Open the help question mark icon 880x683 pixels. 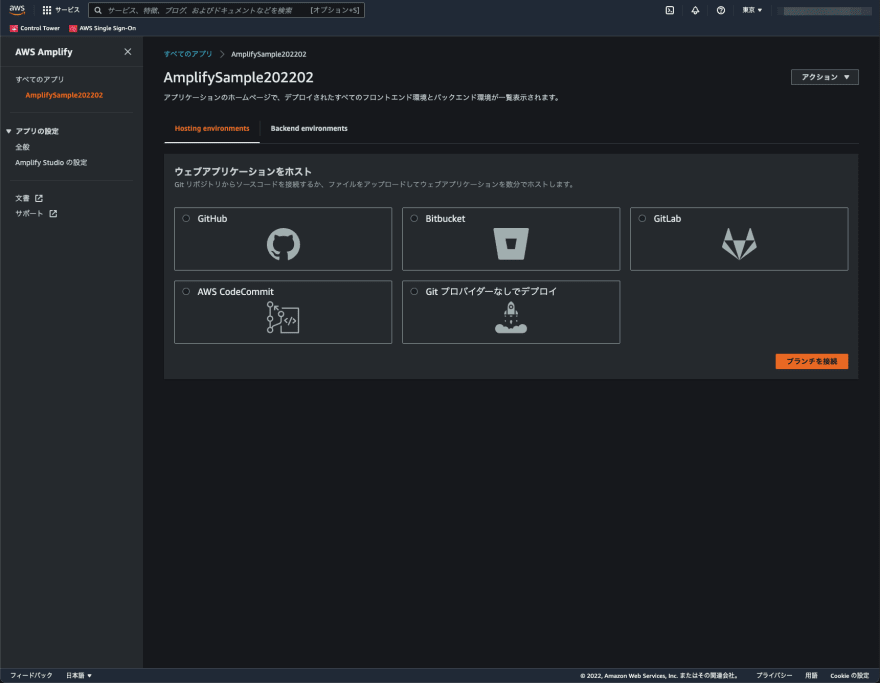tap(721, 10)
